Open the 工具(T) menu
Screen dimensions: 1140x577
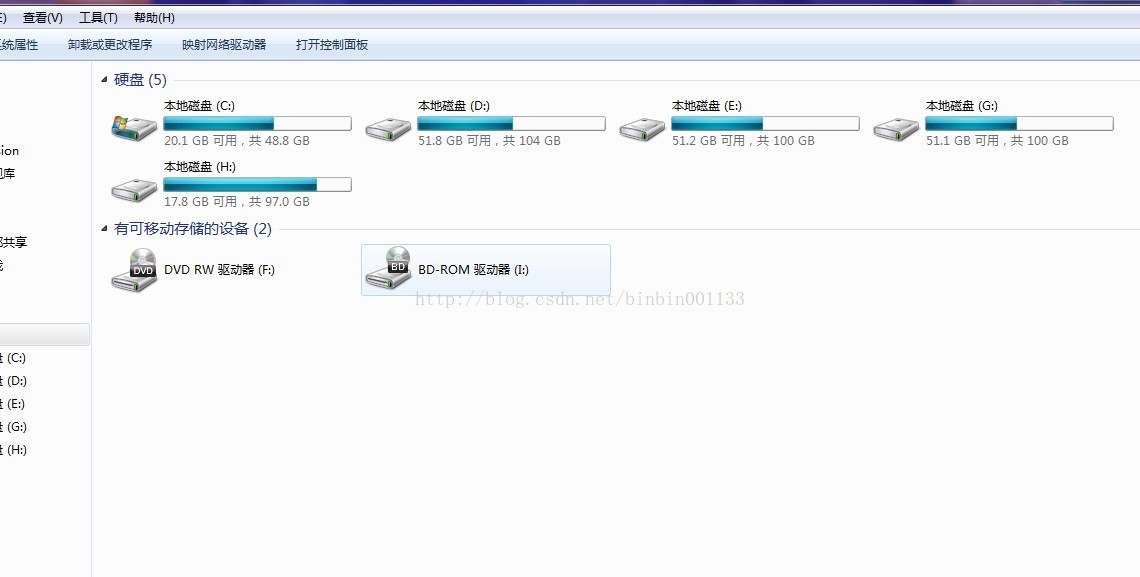[98, 17]
